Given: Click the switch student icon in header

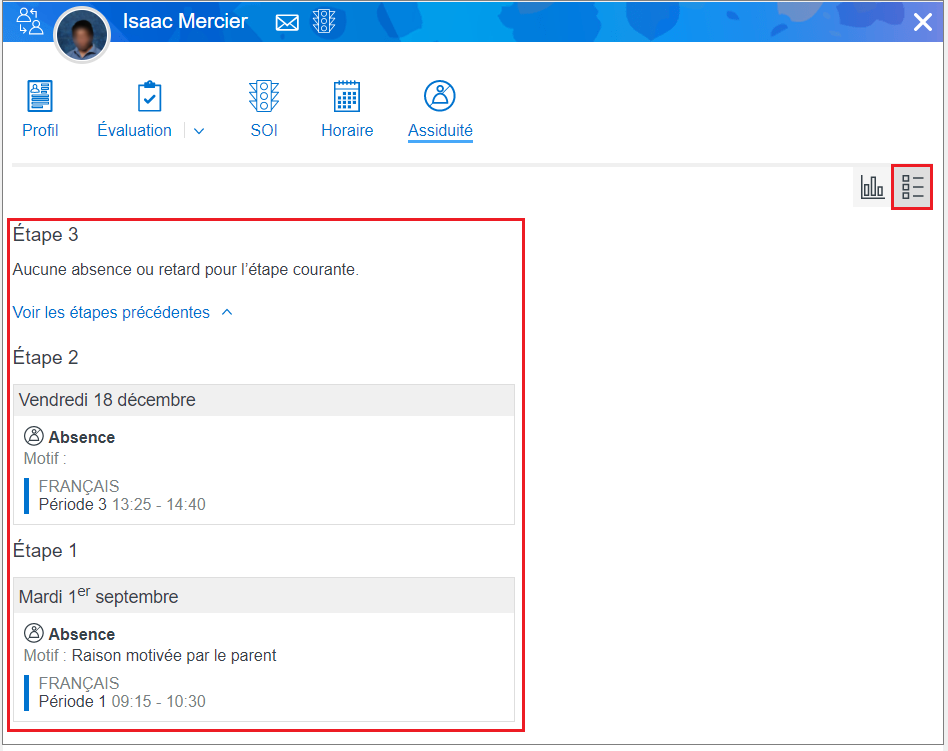Looking at the screenshot, I should [x=30, y=21].
